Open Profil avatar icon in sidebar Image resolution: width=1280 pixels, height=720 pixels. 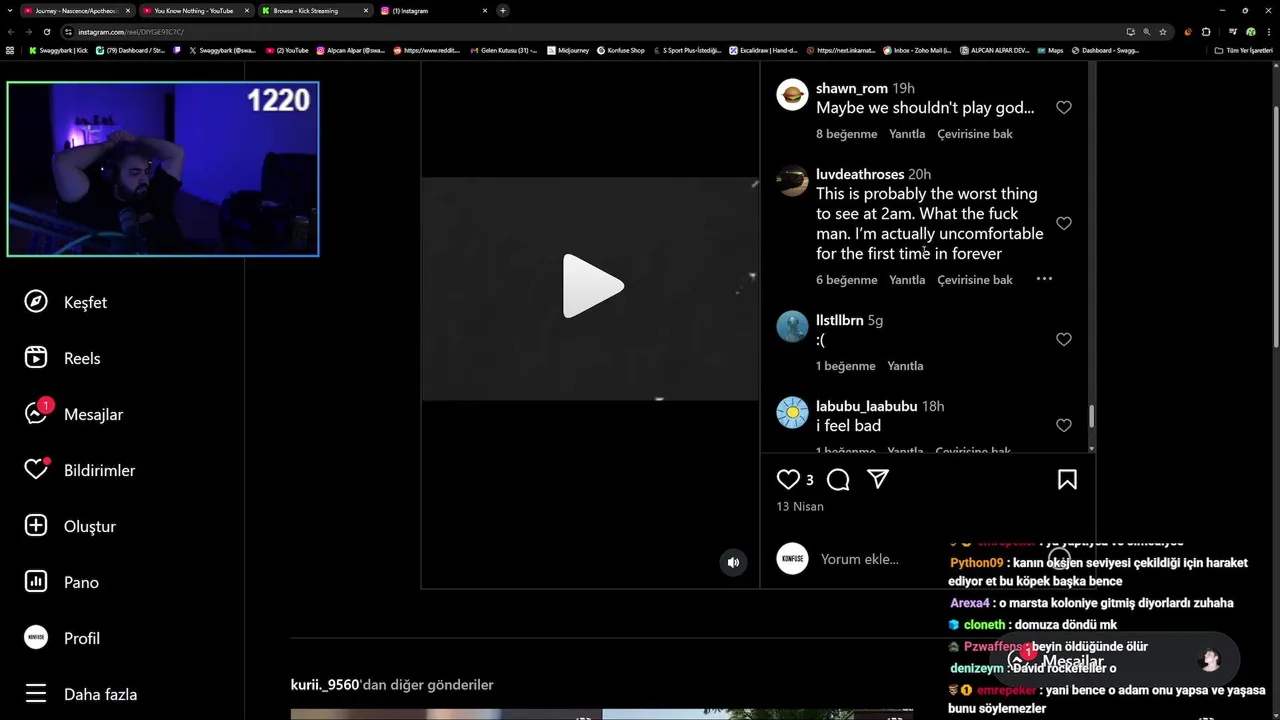36,638
